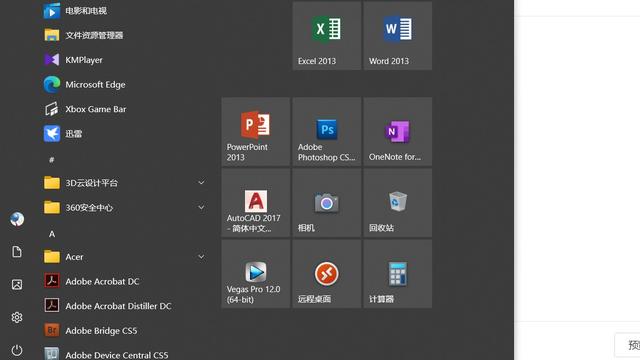
Task: Open 文件资源管理器 from the app list
Action: click(124, 35)
